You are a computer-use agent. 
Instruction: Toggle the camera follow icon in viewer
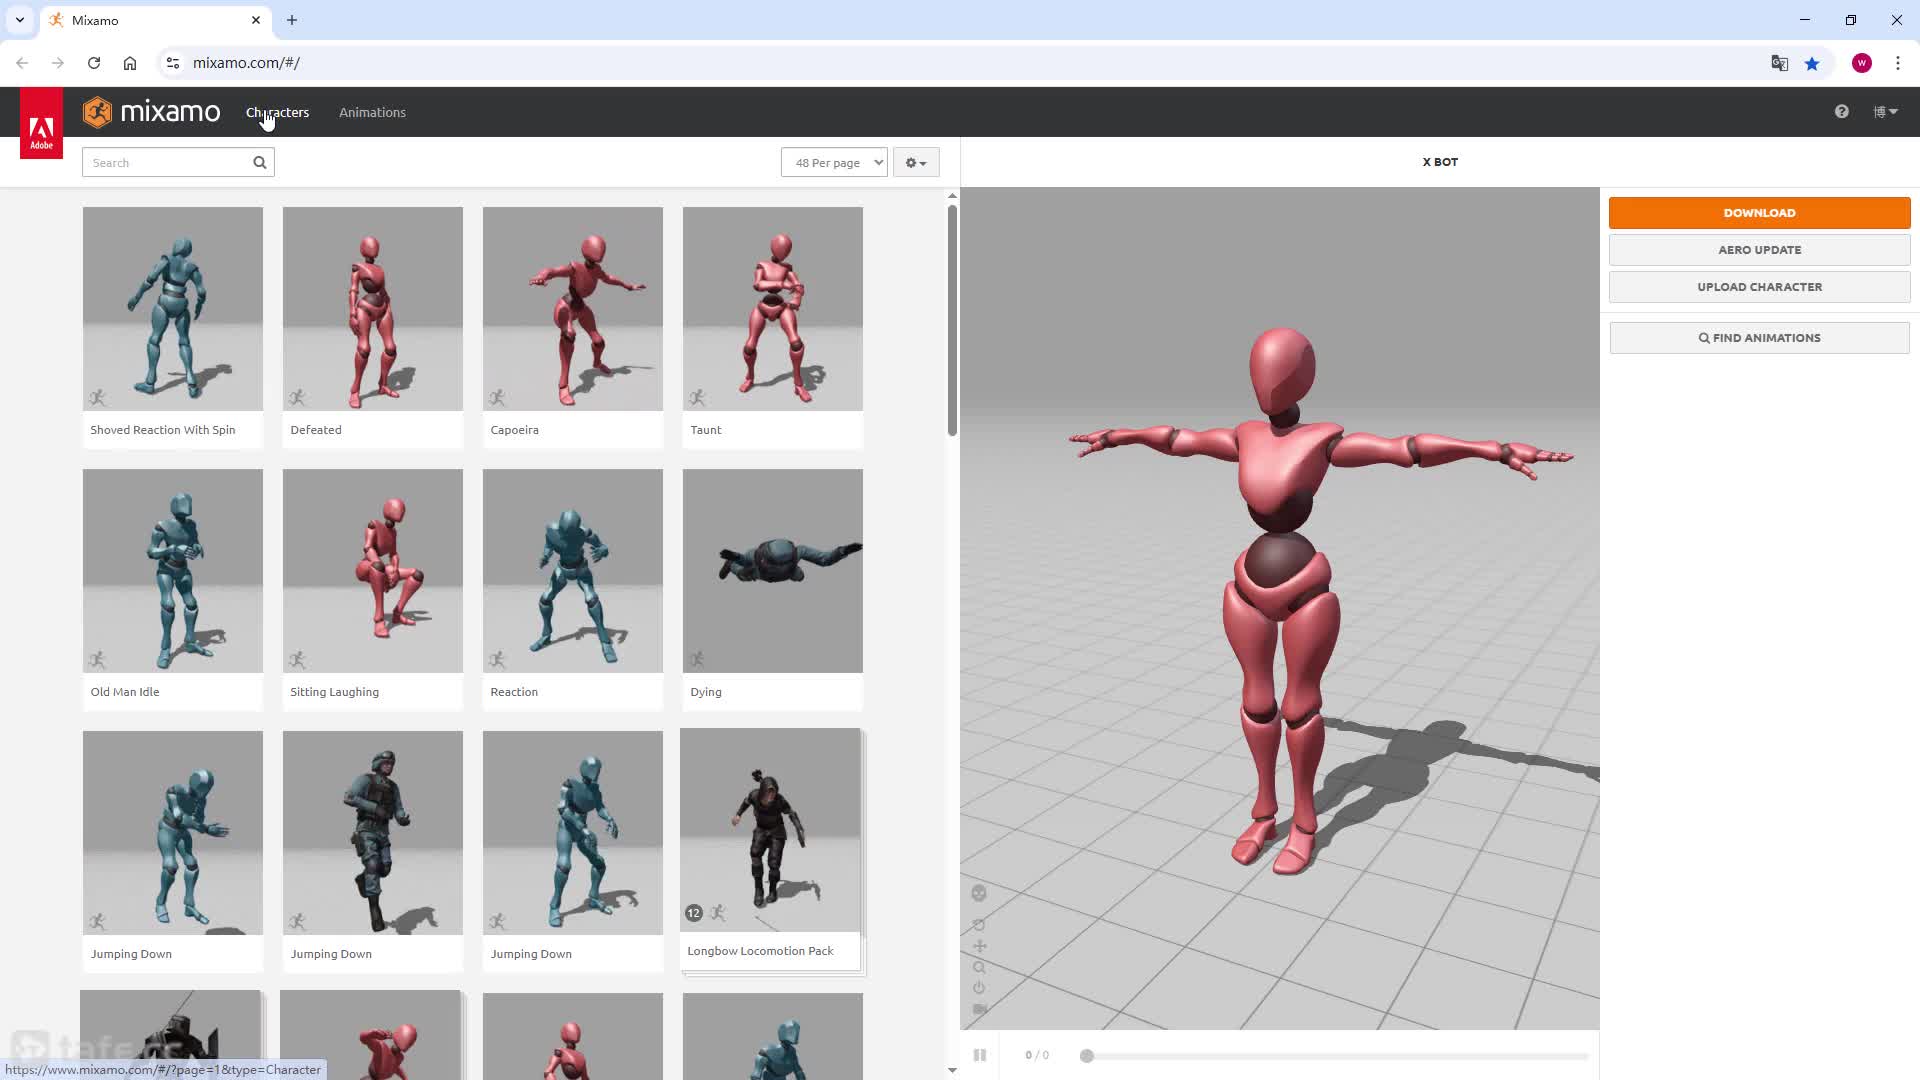click(x=979, y=1009)
